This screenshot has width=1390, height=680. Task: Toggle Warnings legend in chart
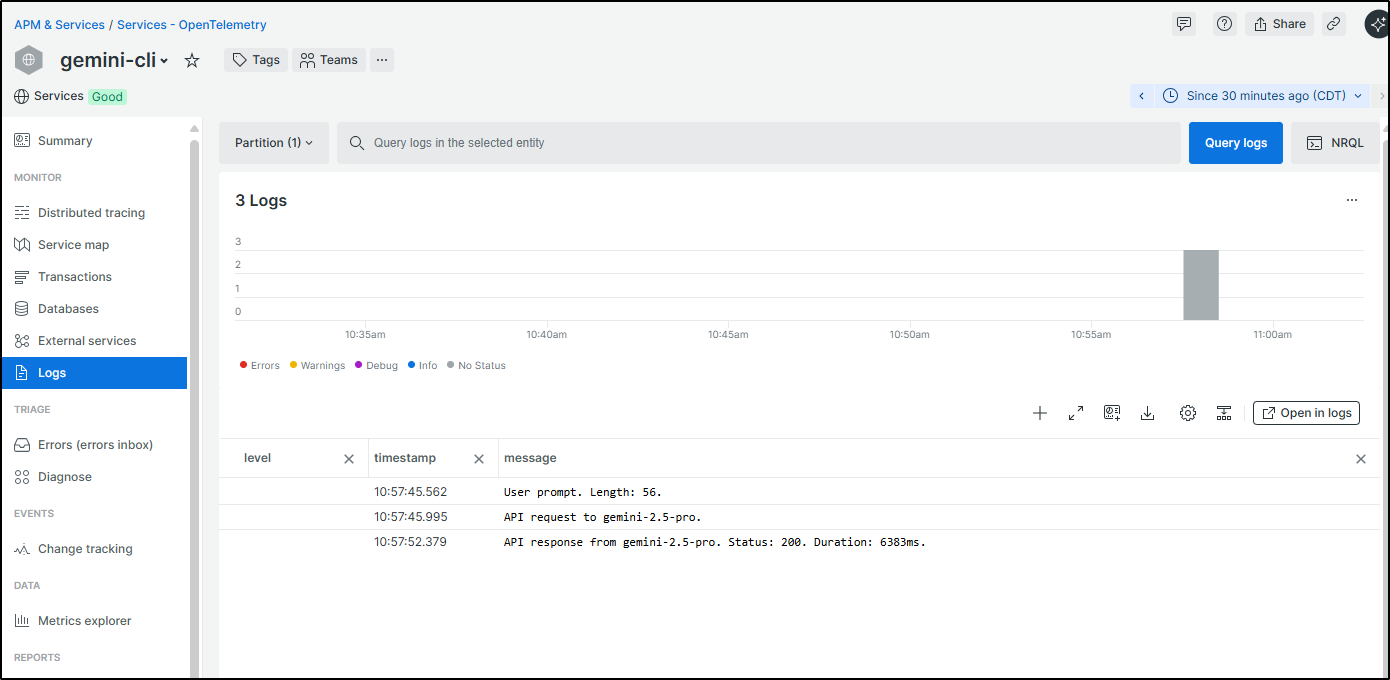[317, 365]
